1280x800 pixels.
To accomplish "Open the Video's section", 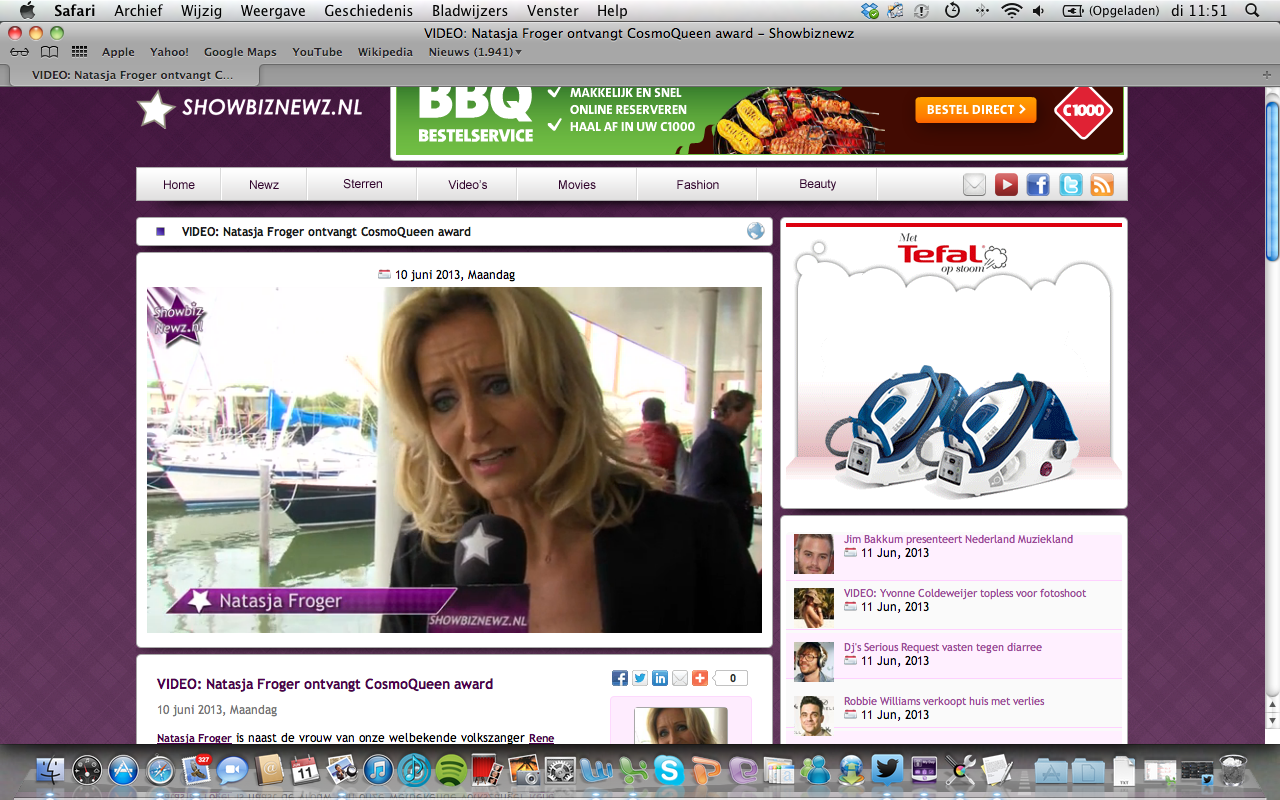I will [x=468, y=185].
